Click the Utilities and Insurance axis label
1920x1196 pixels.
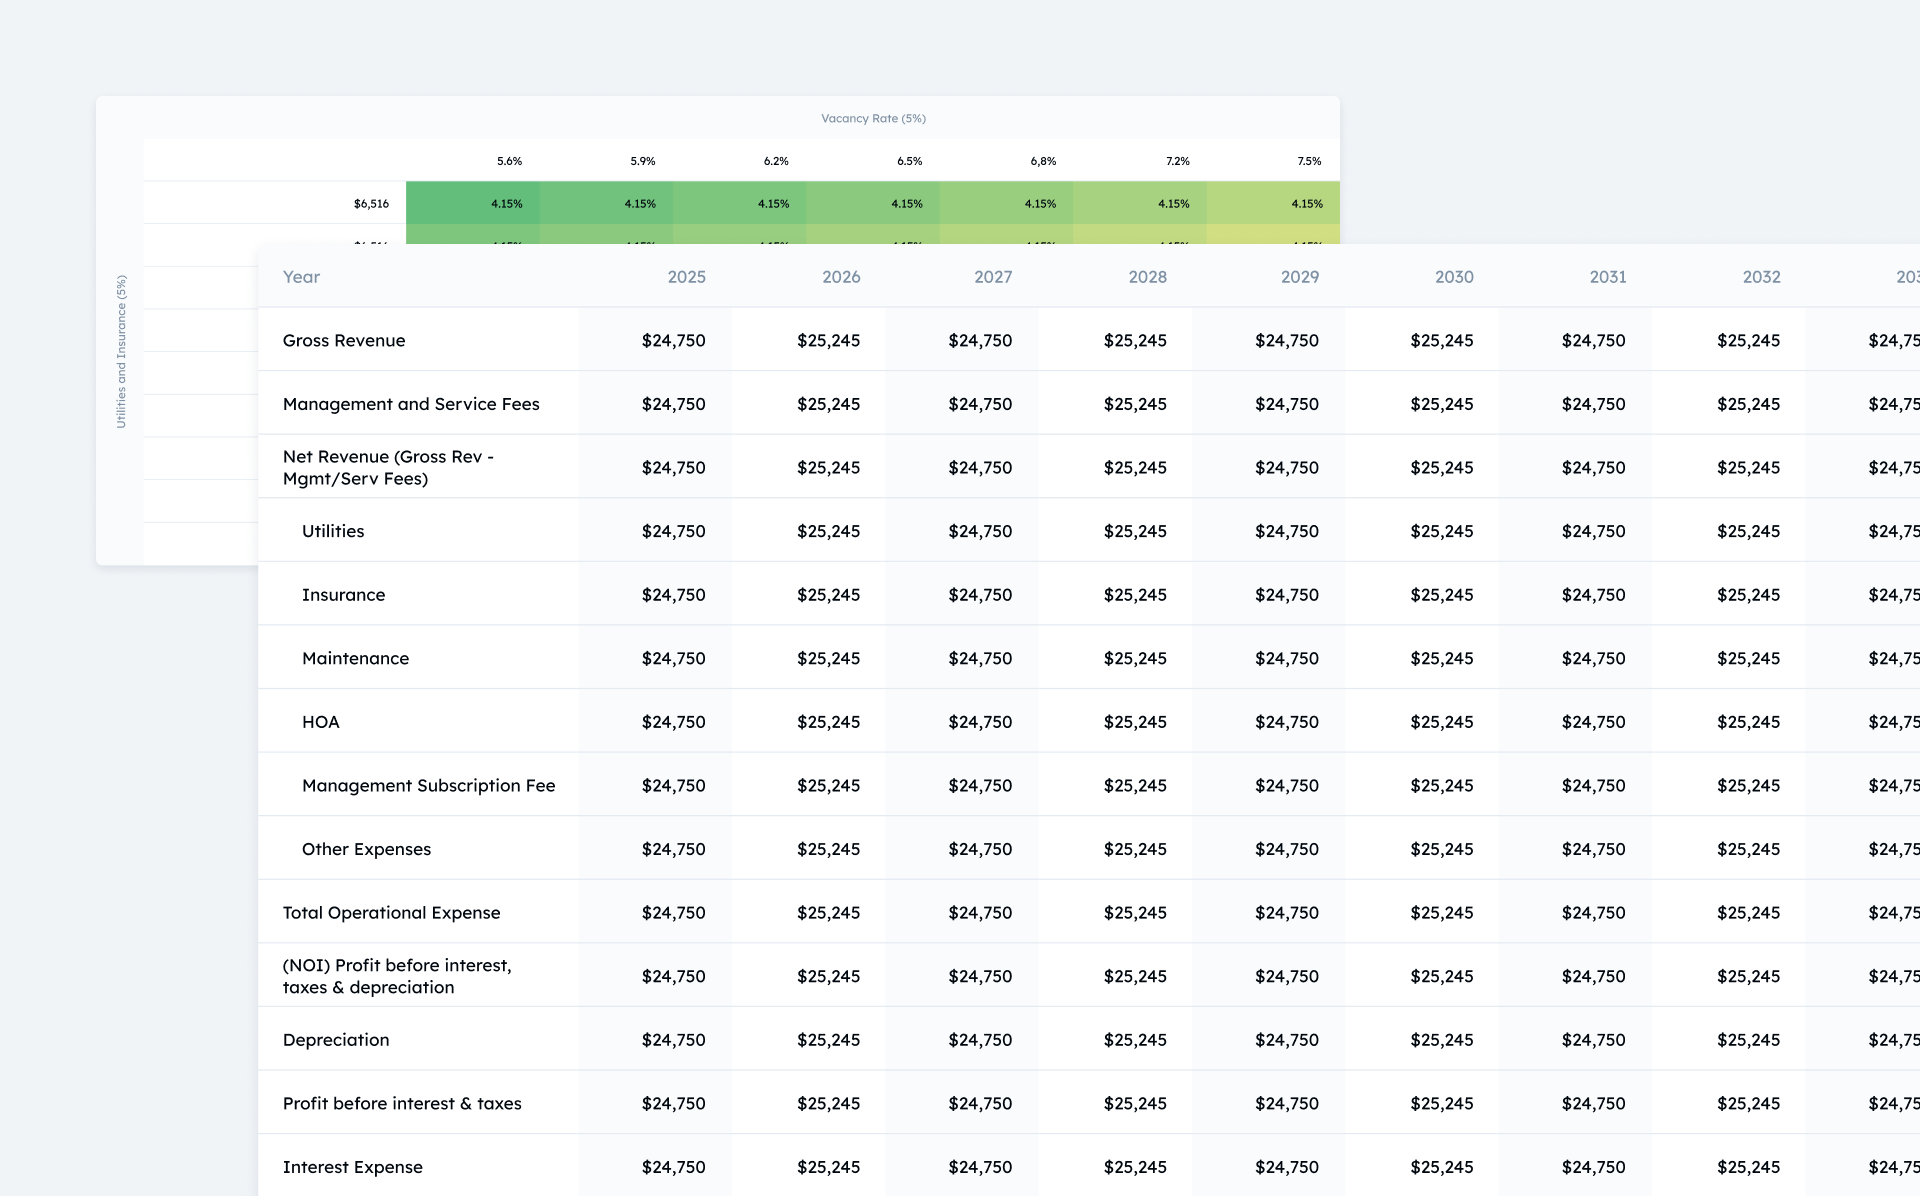121,352
